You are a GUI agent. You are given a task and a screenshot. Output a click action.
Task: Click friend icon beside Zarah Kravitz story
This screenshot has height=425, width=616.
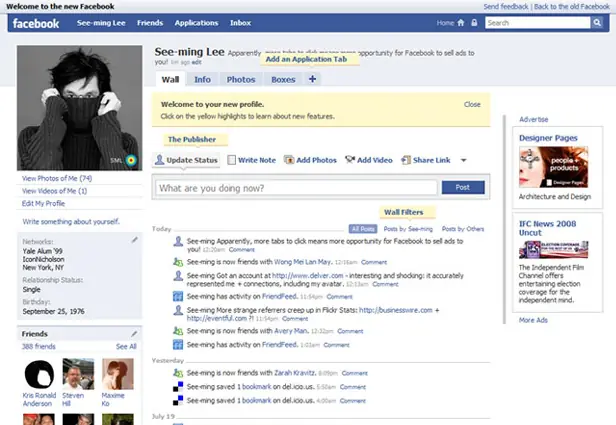(x=178, y=373)
